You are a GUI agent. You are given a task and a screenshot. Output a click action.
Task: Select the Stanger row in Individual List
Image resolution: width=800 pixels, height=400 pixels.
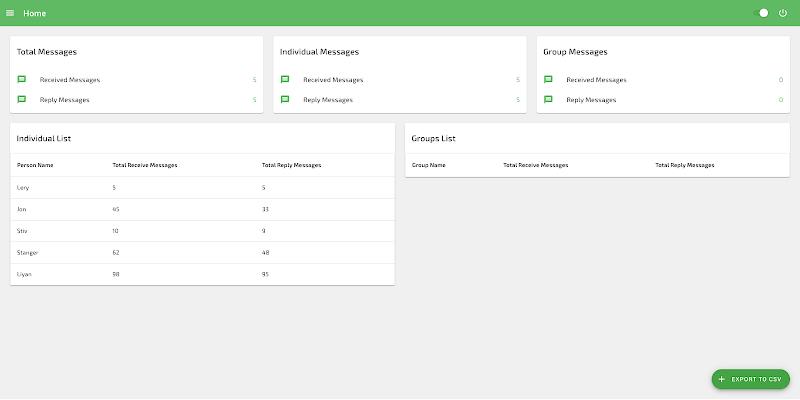(x=202, y=252)
